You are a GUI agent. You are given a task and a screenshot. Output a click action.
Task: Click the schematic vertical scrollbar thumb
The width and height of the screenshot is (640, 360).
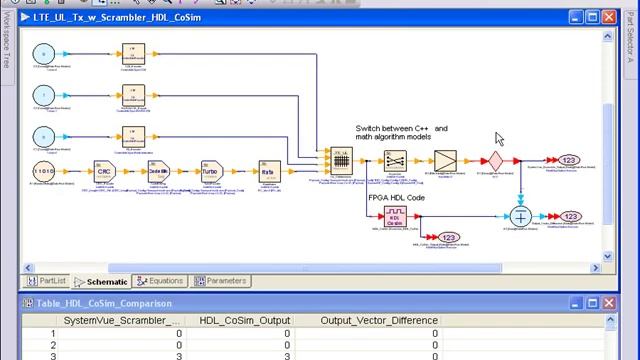point(607,164)
